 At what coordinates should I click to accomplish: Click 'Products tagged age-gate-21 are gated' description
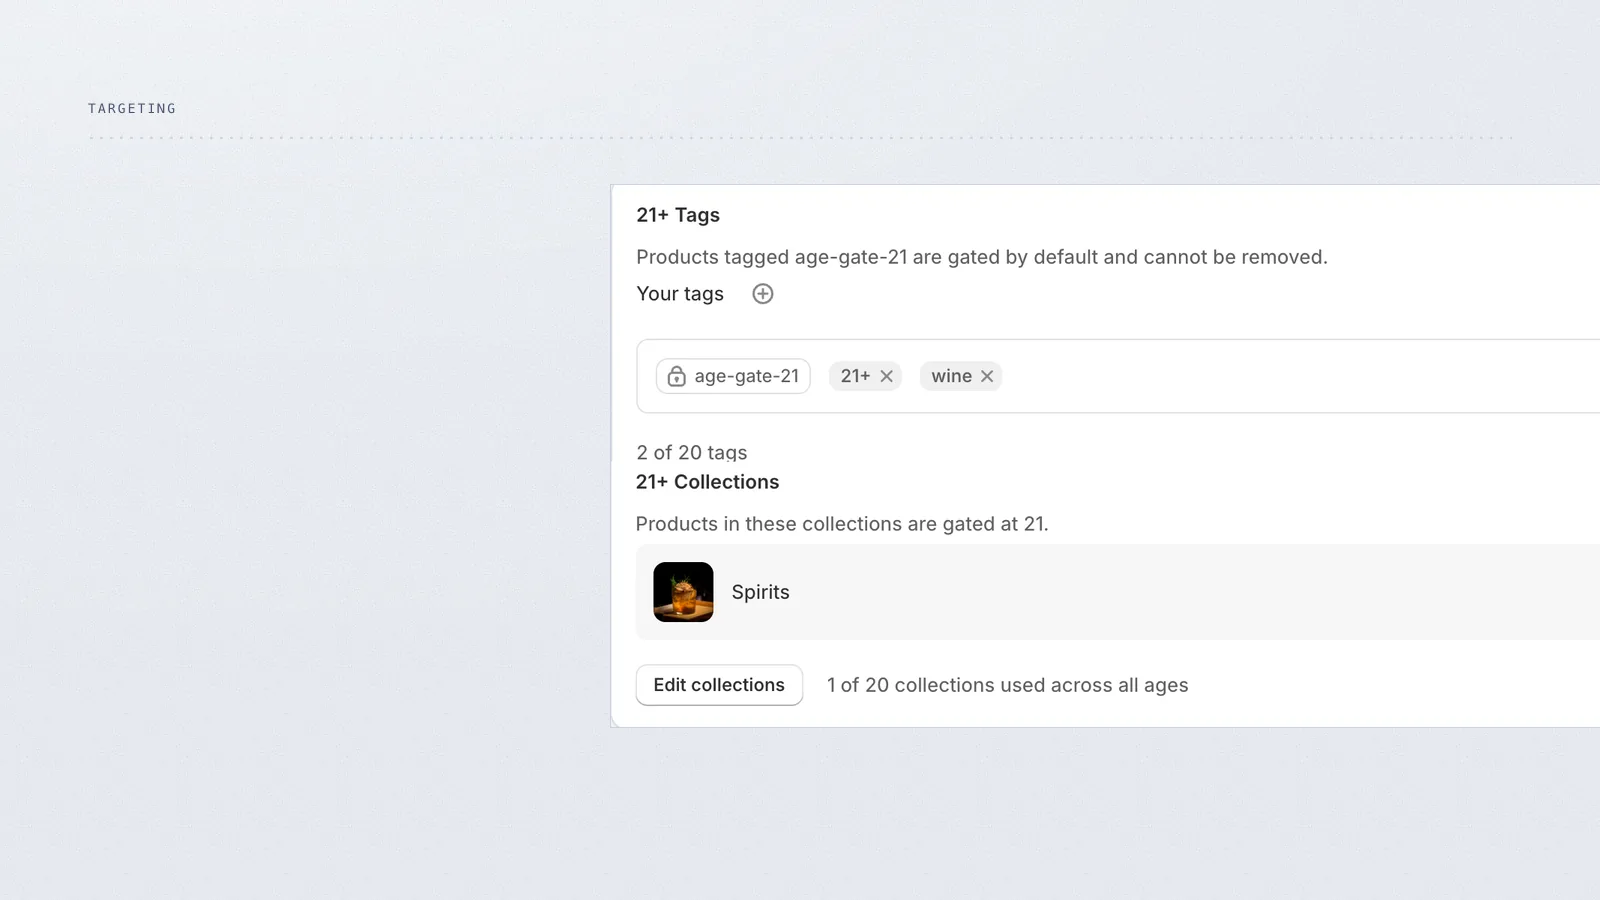(x=982, y=257)
